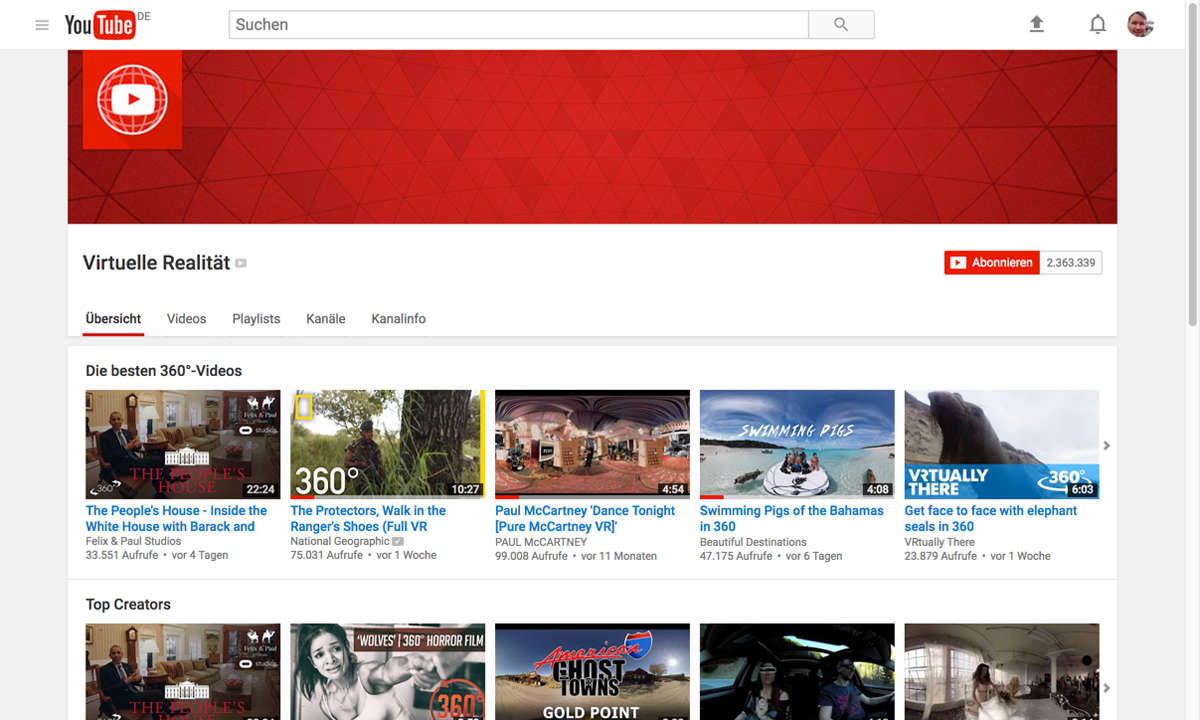Play The Protectors 360° video thumbnail
This screenshot has height=720, width=1200.
[388, 444]
